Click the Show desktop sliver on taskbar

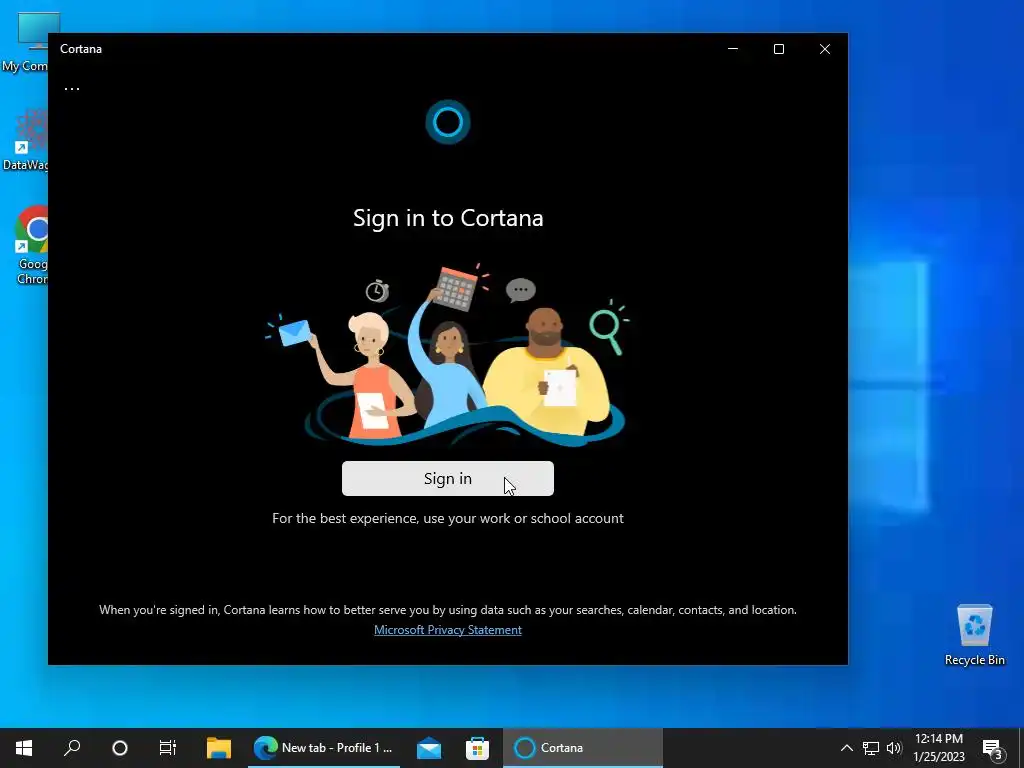1021,748
